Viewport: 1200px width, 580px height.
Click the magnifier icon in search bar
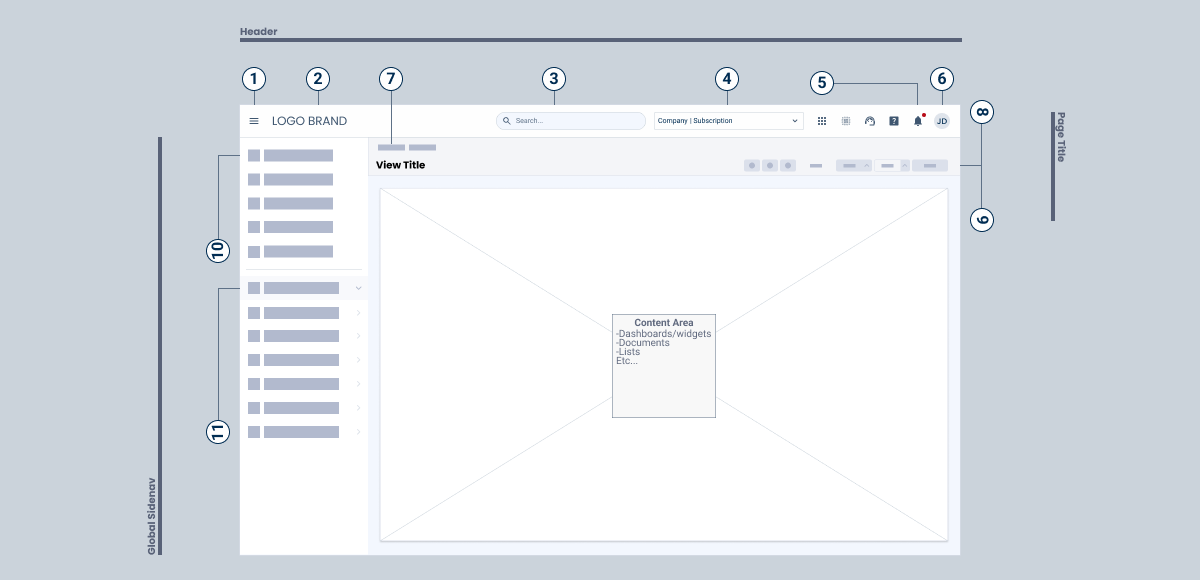pos(507,121)
